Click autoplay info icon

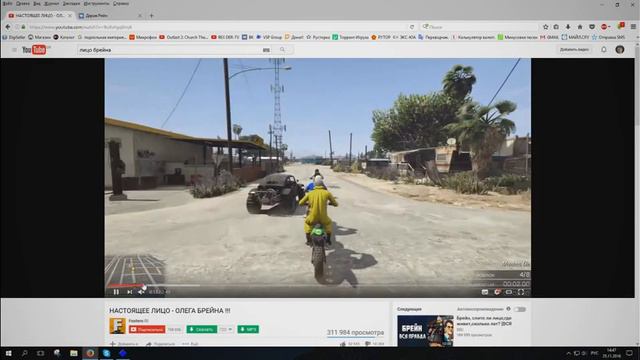509,309
